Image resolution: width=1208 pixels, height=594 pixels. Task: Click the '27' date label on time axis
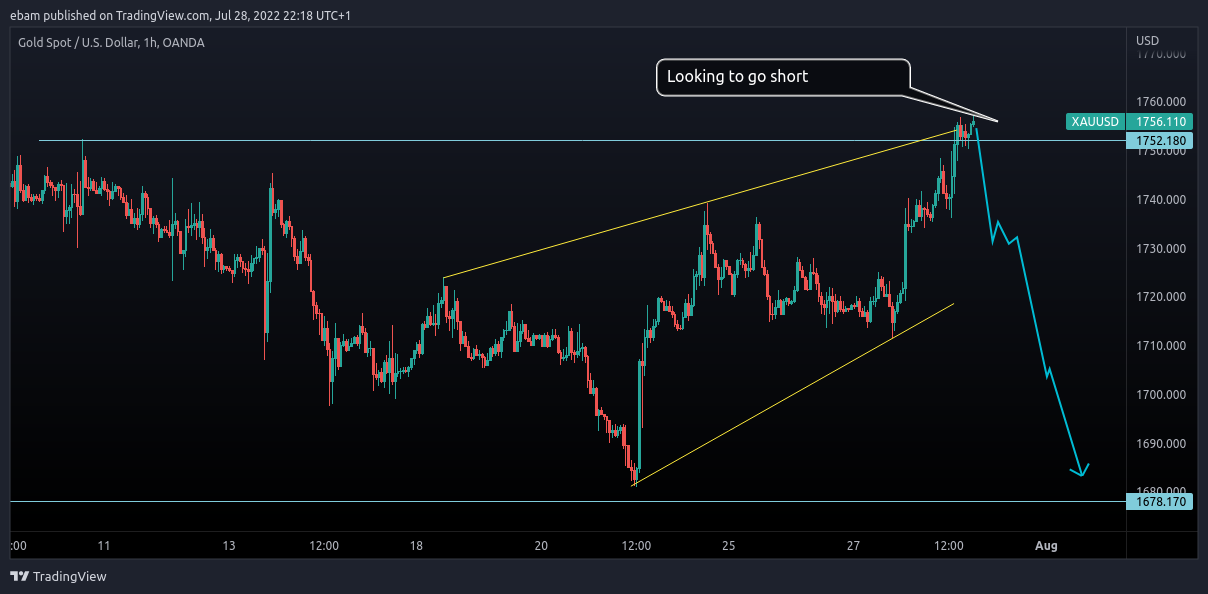854,546
